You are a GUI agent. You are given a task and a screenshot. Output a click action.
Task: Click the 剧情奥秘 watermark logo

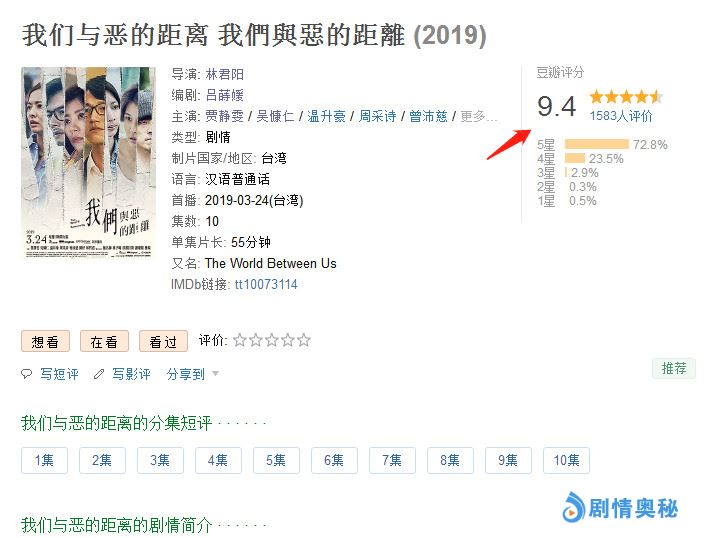click(x=620, y=508)
